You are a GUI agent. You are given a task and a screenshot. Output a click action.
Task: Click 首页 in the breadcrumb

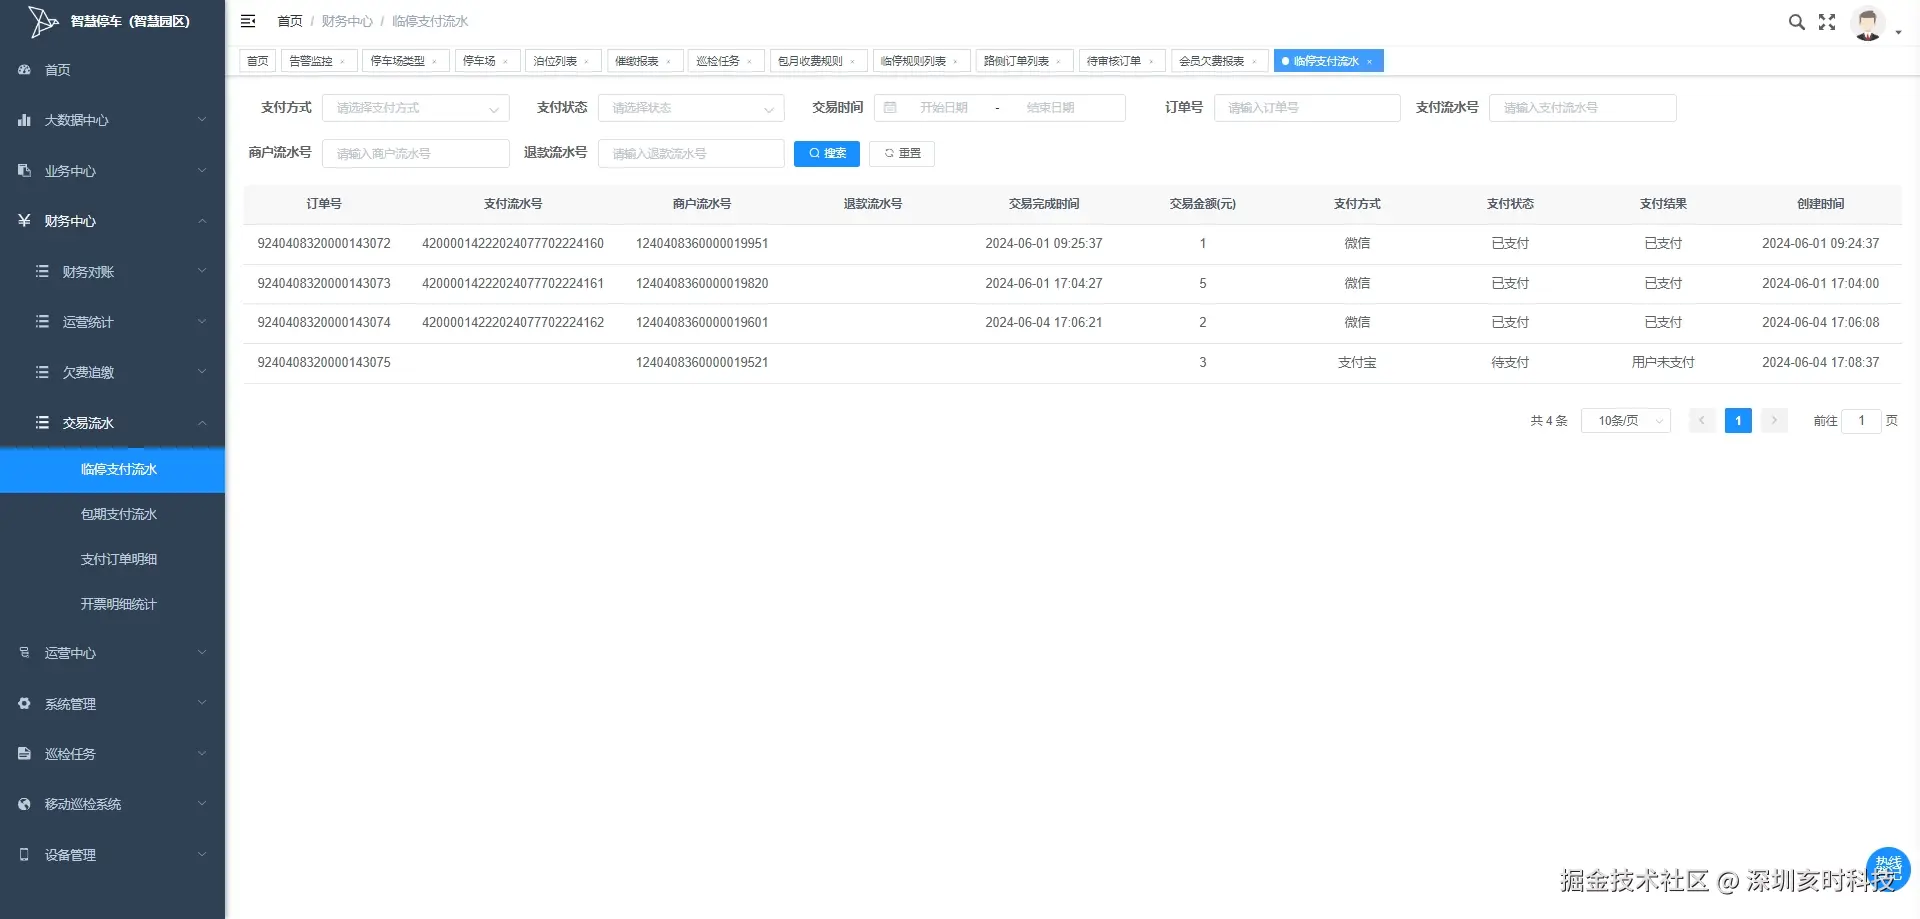pos(290,21)
